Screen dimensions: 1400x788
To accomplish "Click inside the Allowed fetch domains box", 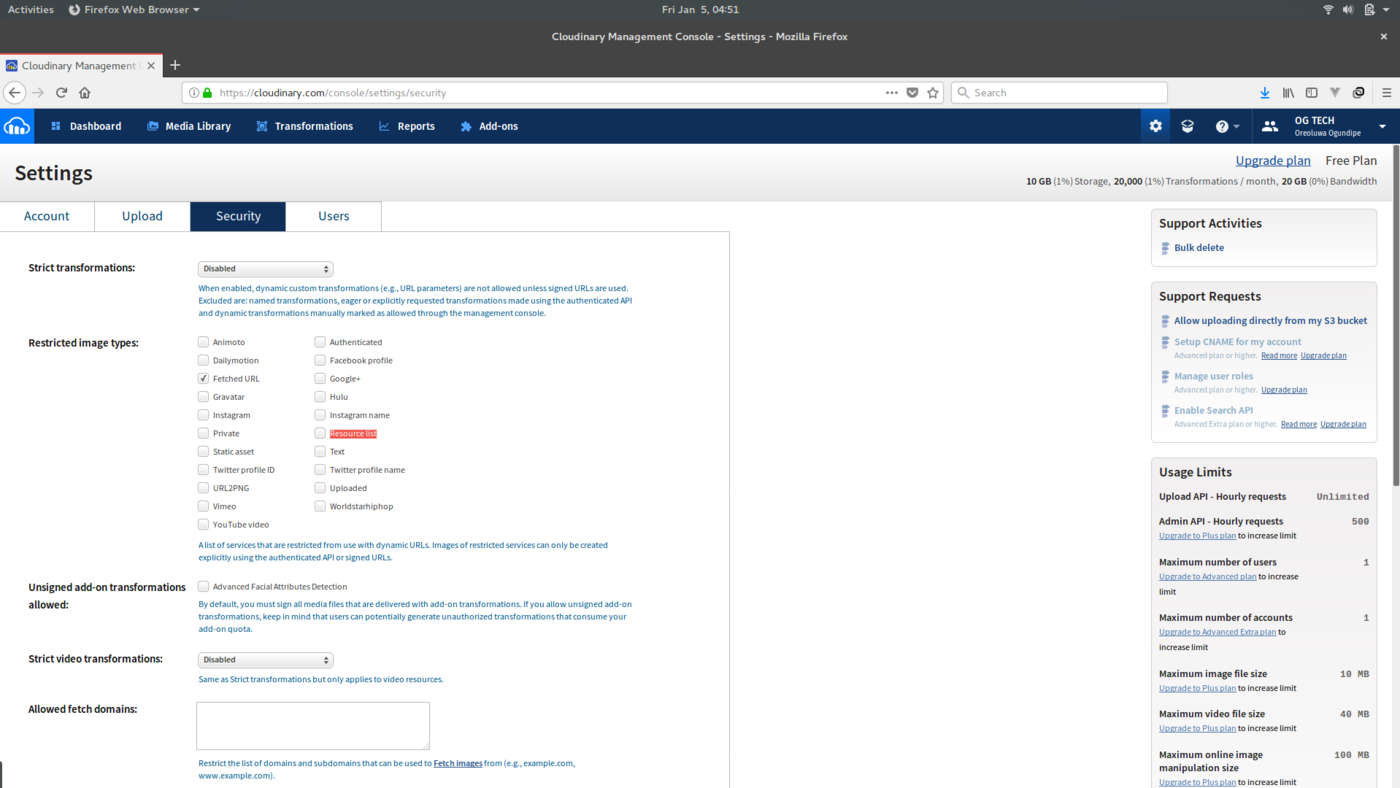I will coord(313,725).
